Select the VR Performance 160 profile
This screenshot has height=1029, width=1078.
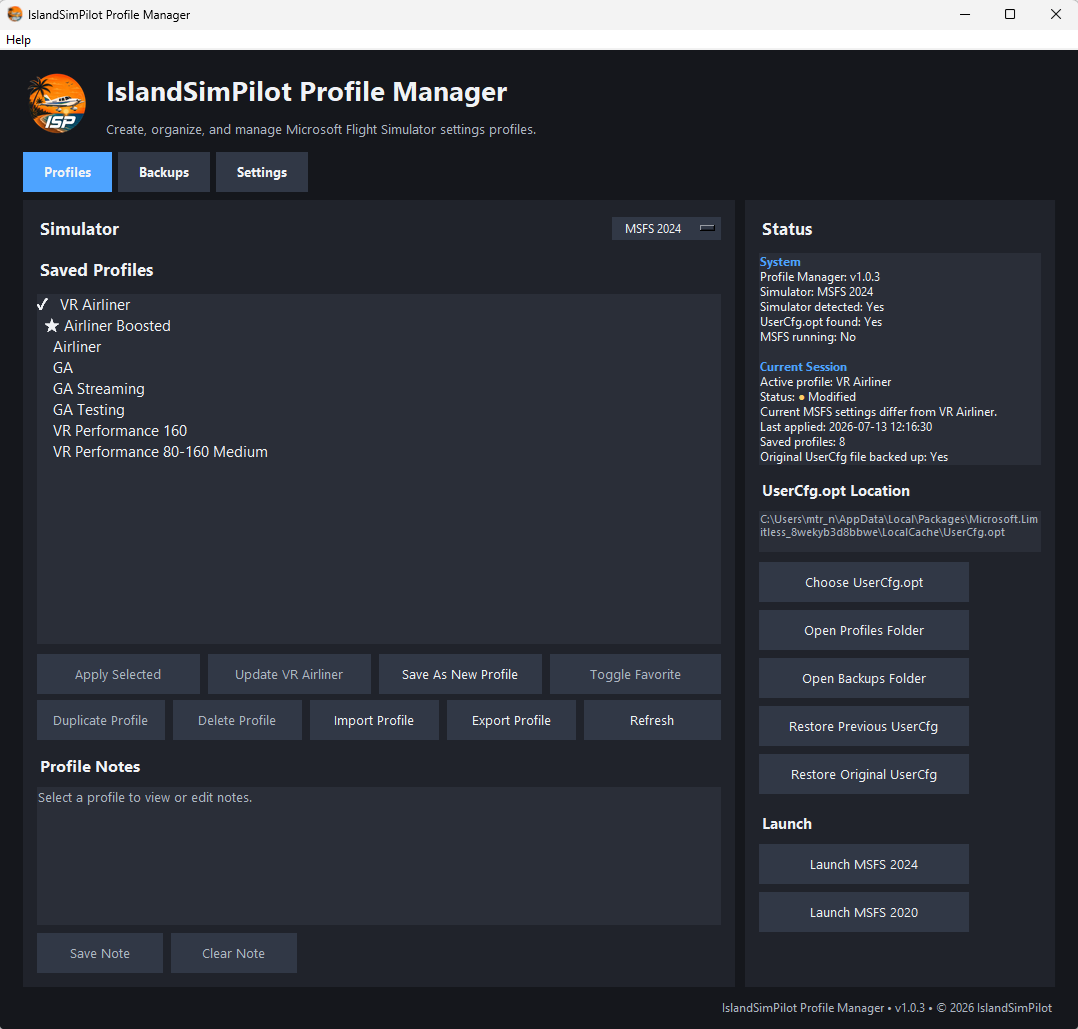pos(378,431)
